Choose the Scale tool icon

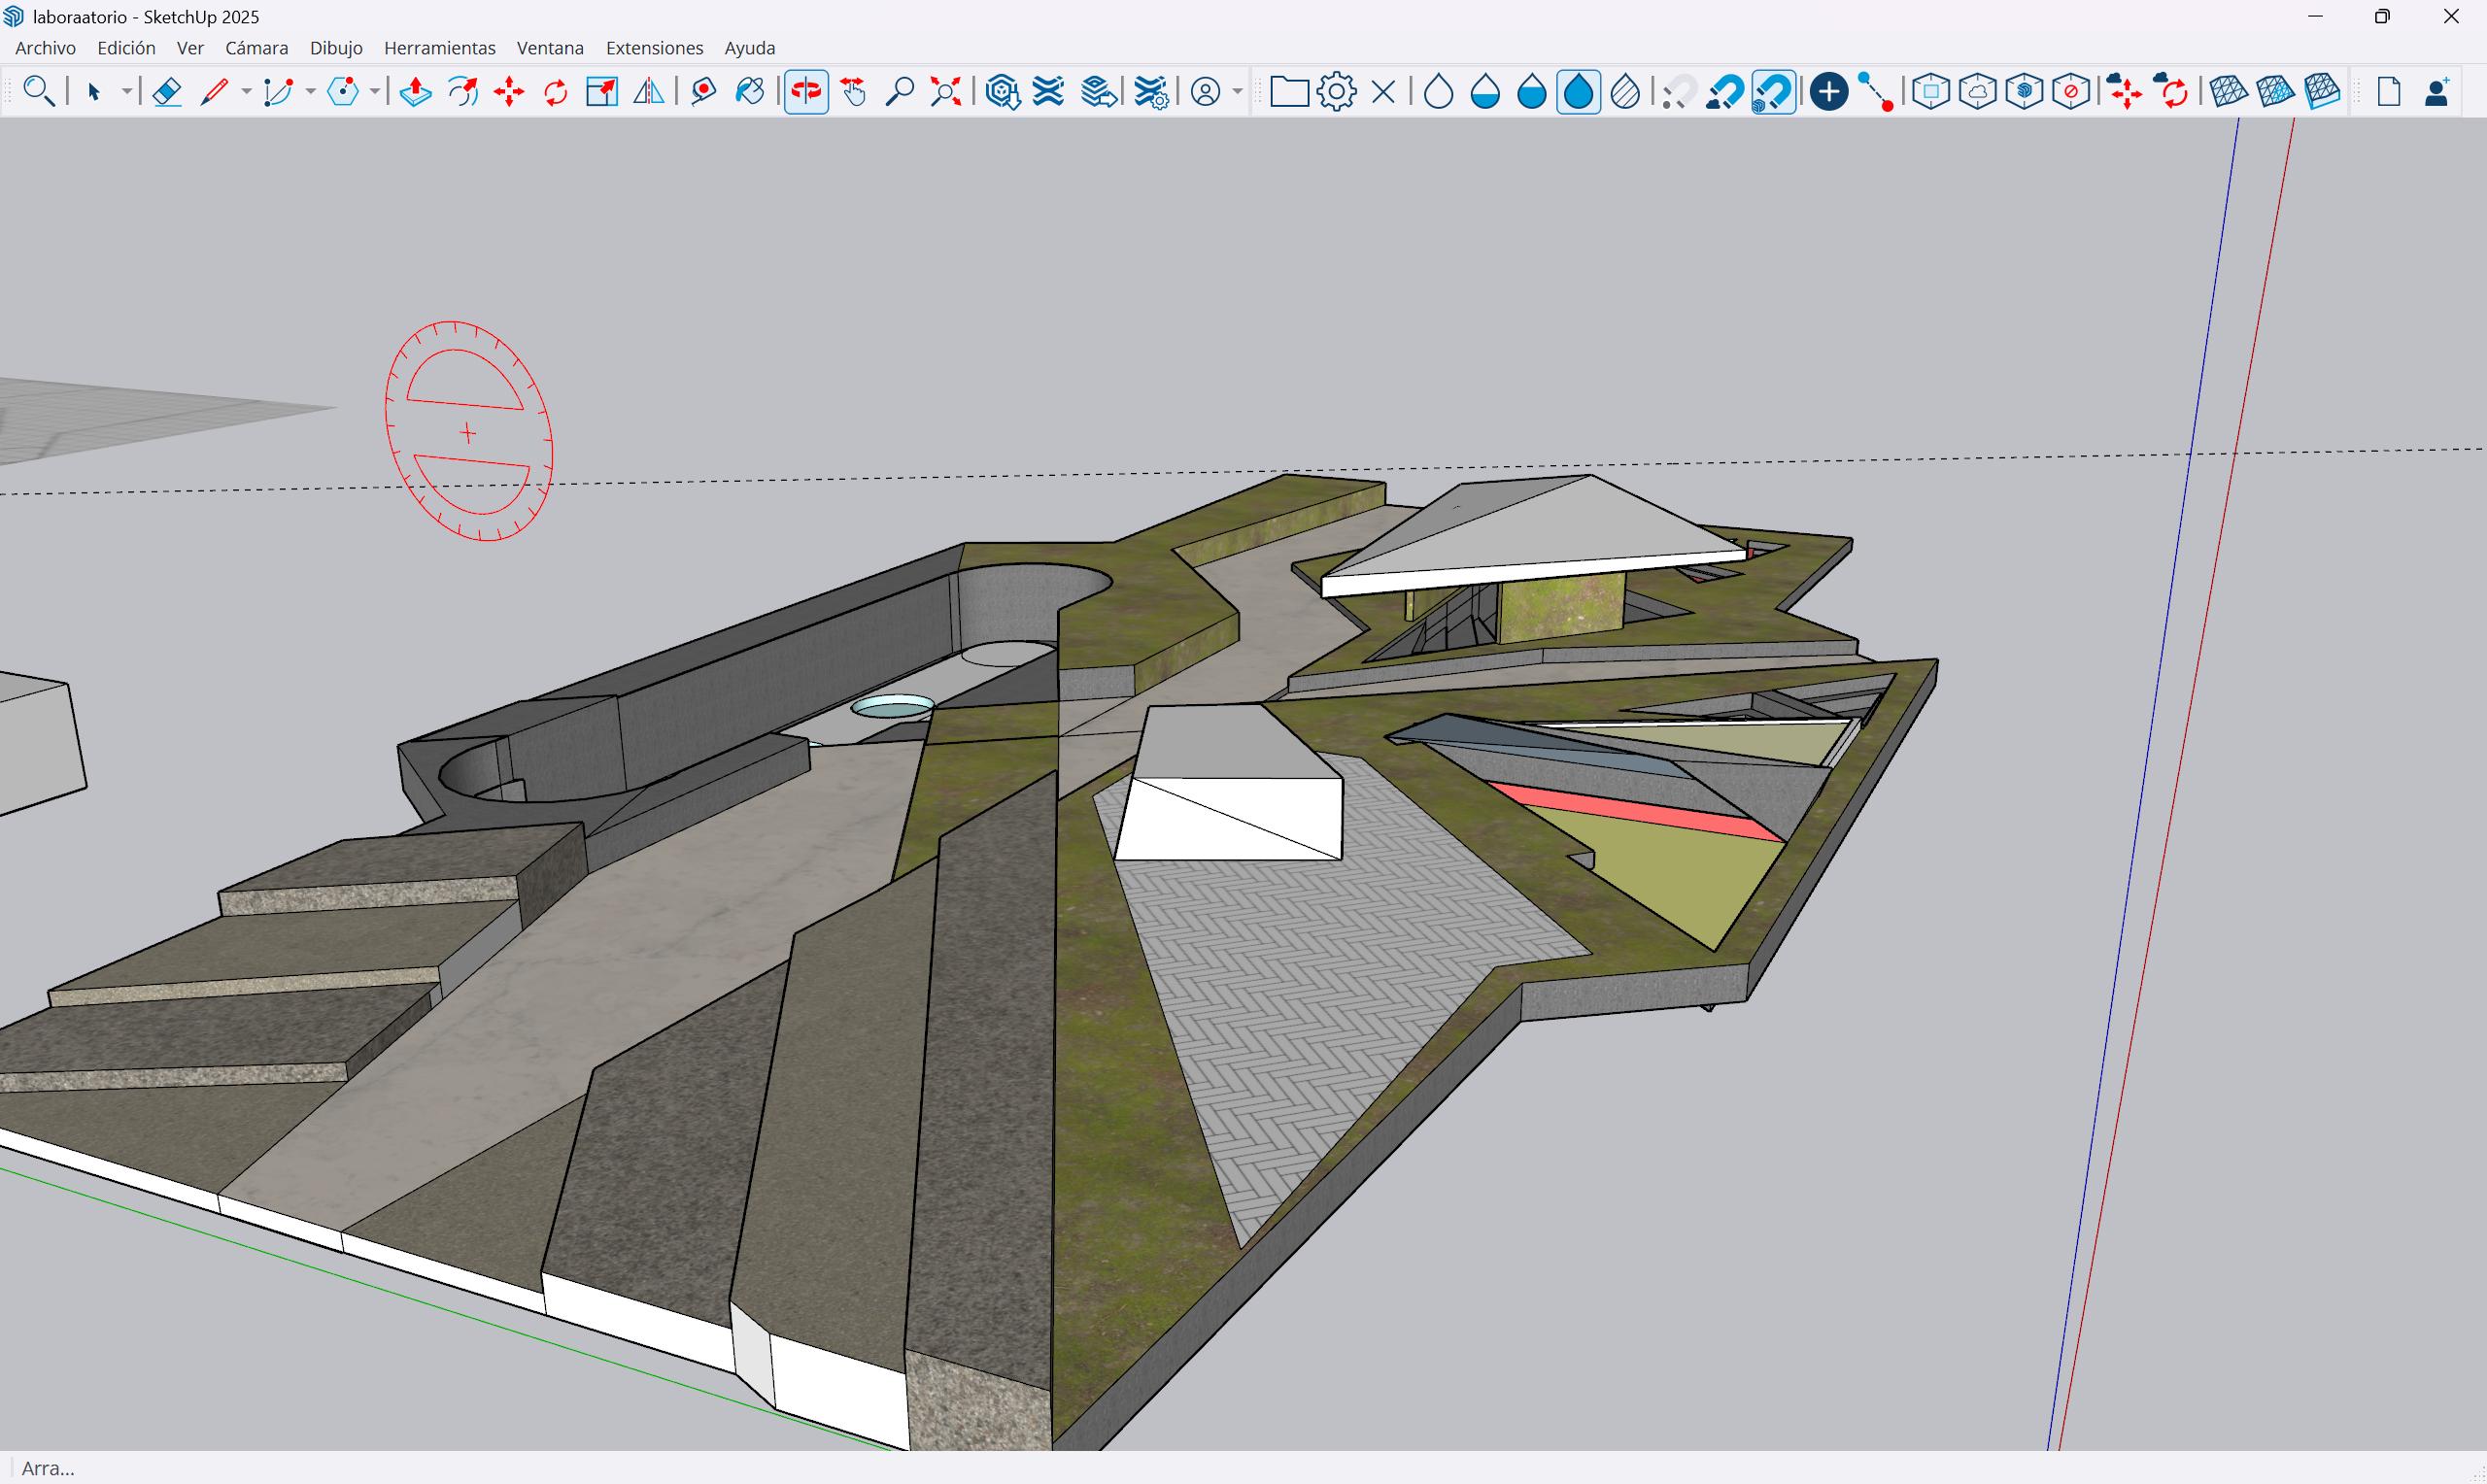point(601,92)
